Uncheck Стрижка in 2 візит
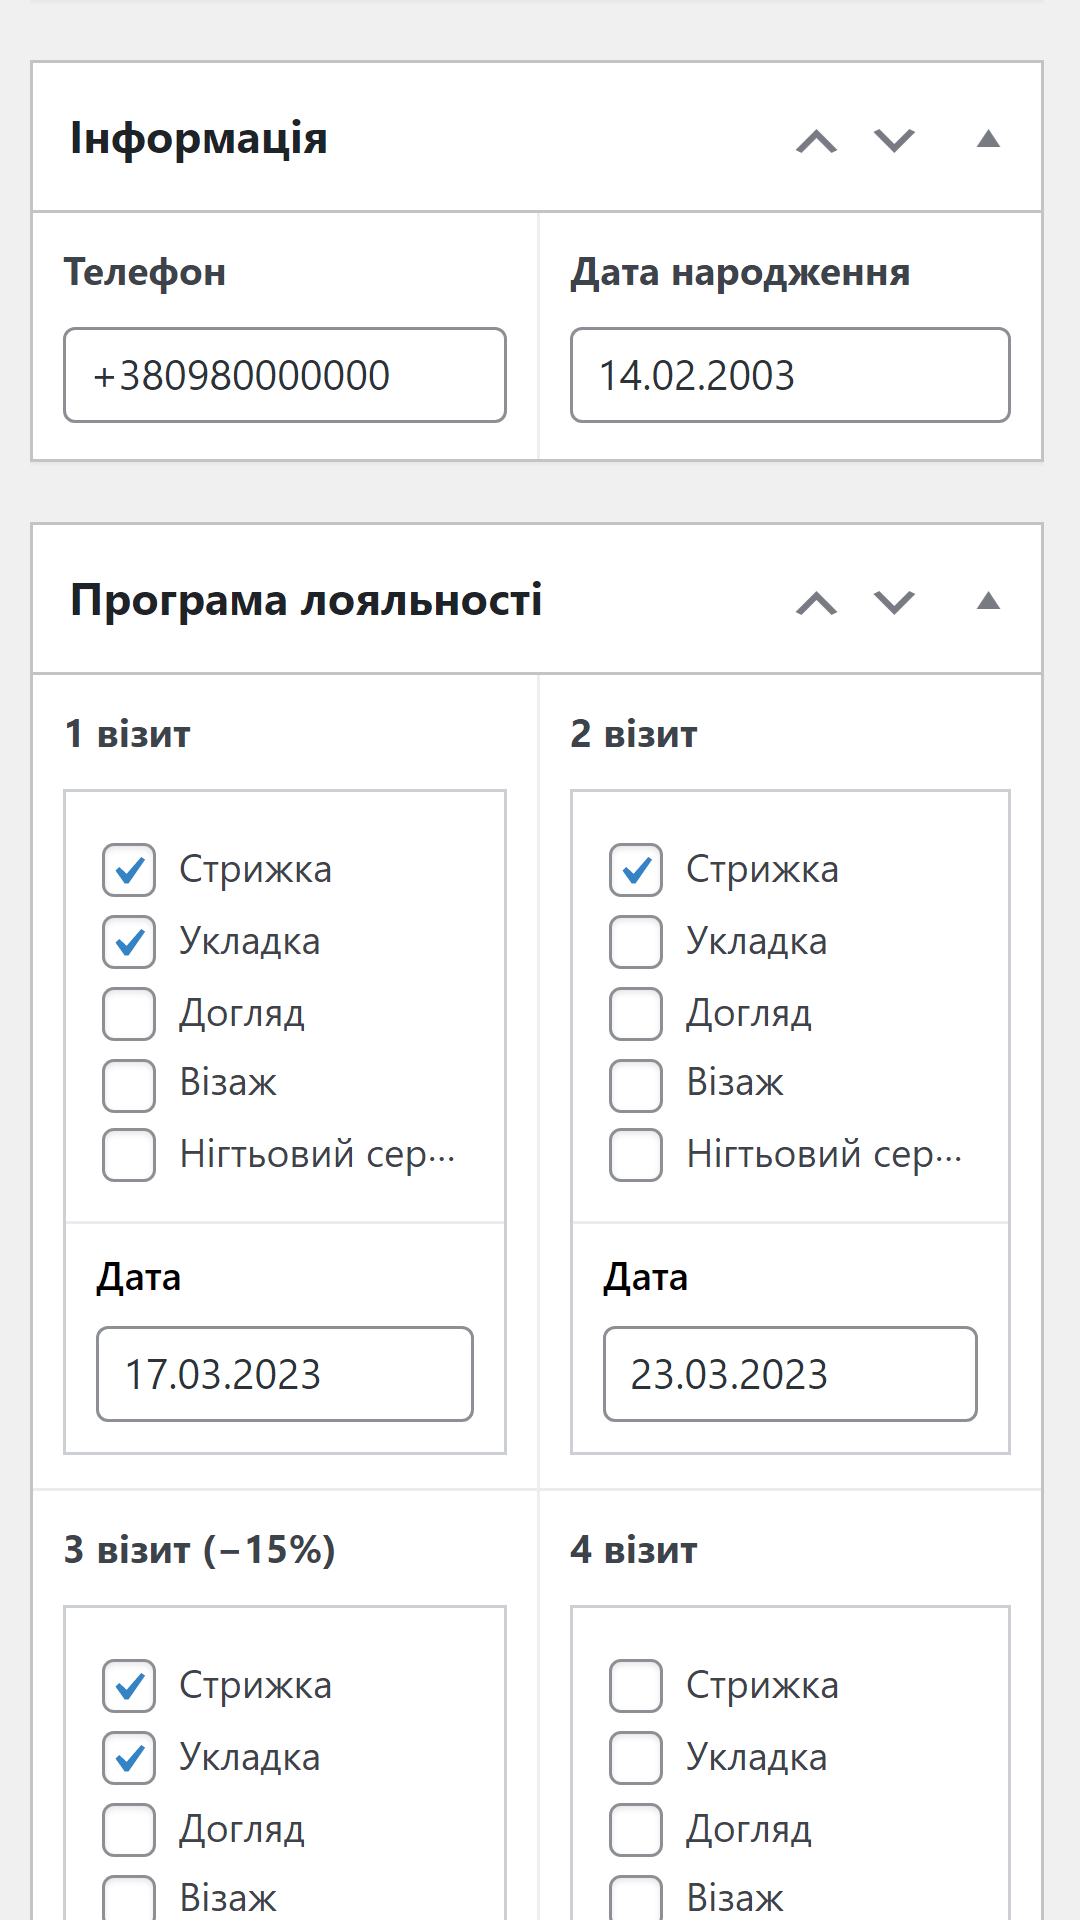Screen dimensions: 1080x1920 [x=636, y=870]
